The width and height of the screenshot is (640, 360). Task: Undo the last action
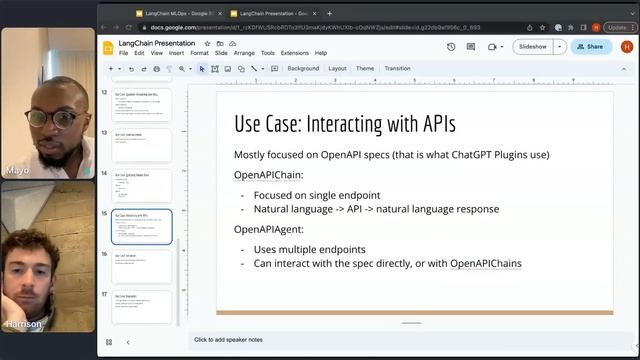coord(131,69)
